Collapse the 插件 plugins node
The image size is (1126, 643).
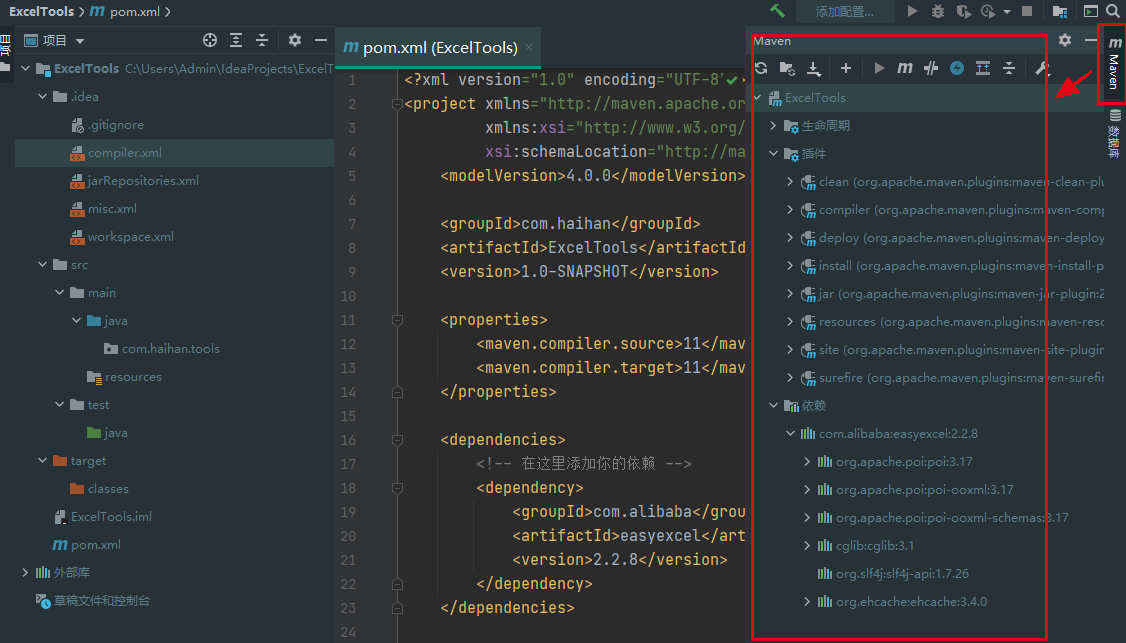[773, 154]
